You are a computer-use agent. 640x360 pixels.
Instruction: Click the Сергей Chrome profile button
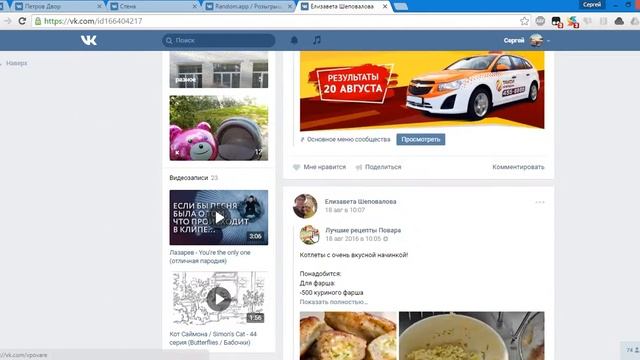[x=592, y=5]
